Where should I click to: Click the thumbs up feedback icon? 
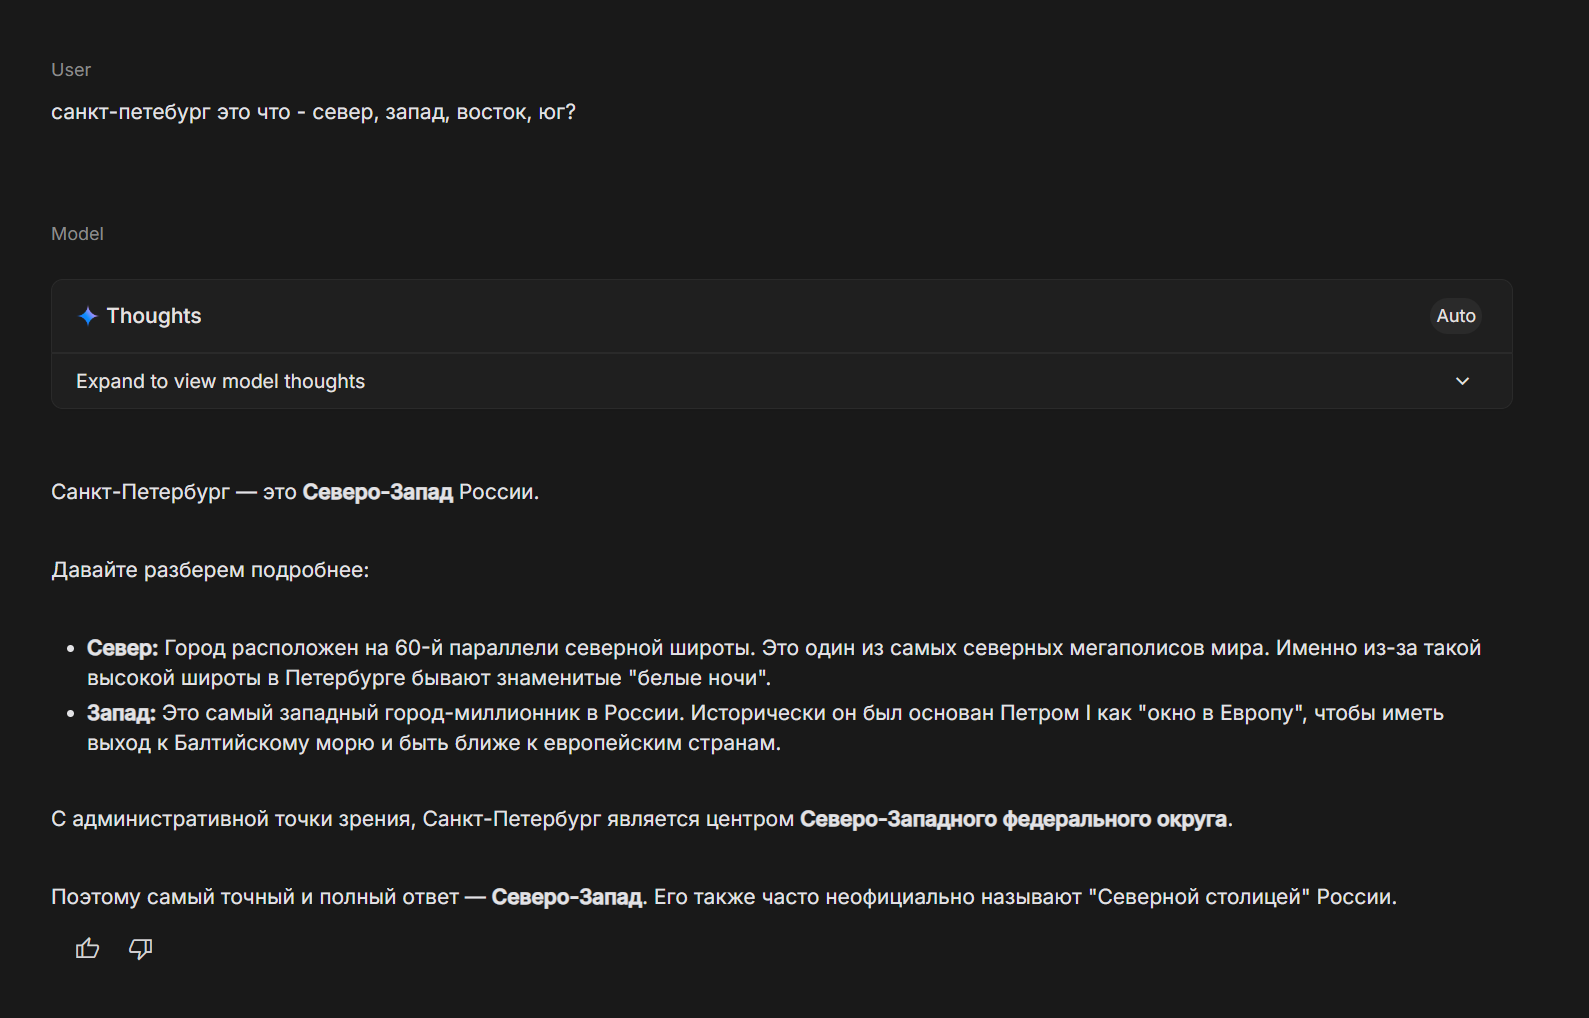[x=88, y=949]
